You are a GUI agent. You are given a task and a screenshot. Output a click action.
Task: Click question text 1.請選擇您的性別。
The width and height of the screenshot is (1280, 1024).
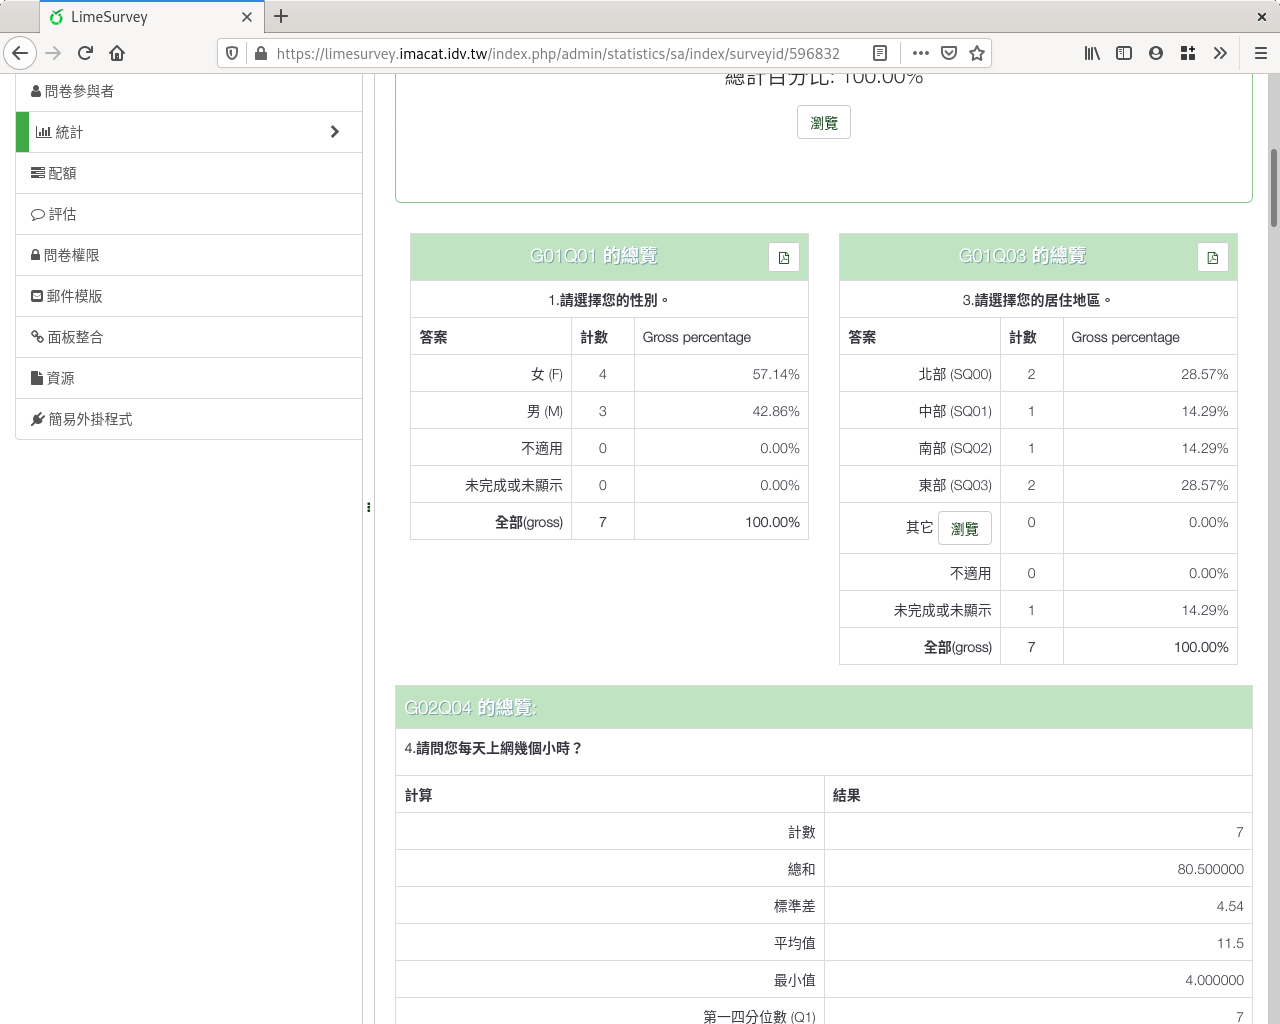click(x=609, y=299)
